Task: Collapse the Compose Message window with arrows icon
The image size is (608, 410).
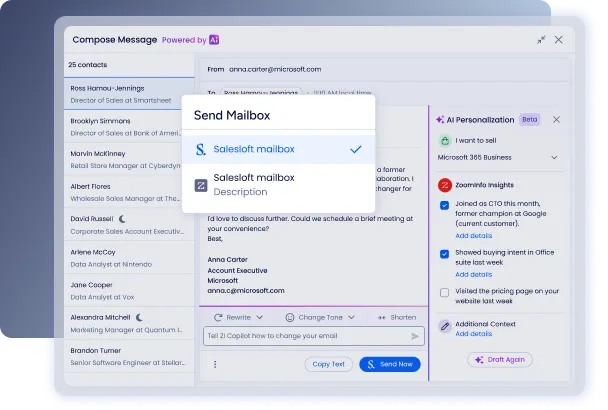Action: 541,40
